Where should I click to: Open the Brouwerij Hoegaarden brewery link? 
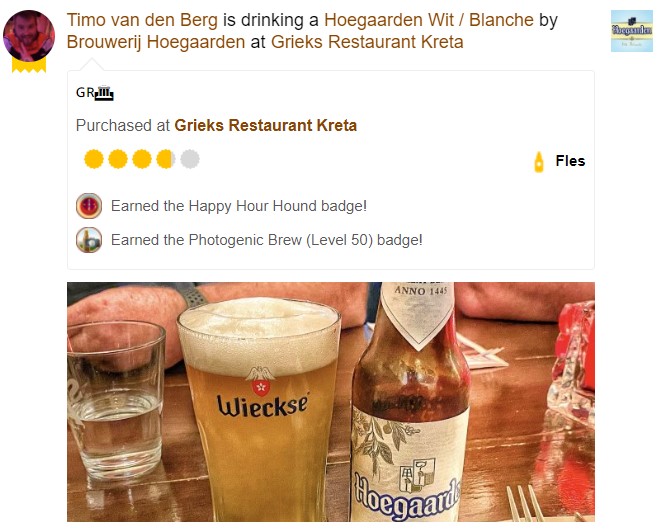[x=156, y=42]
